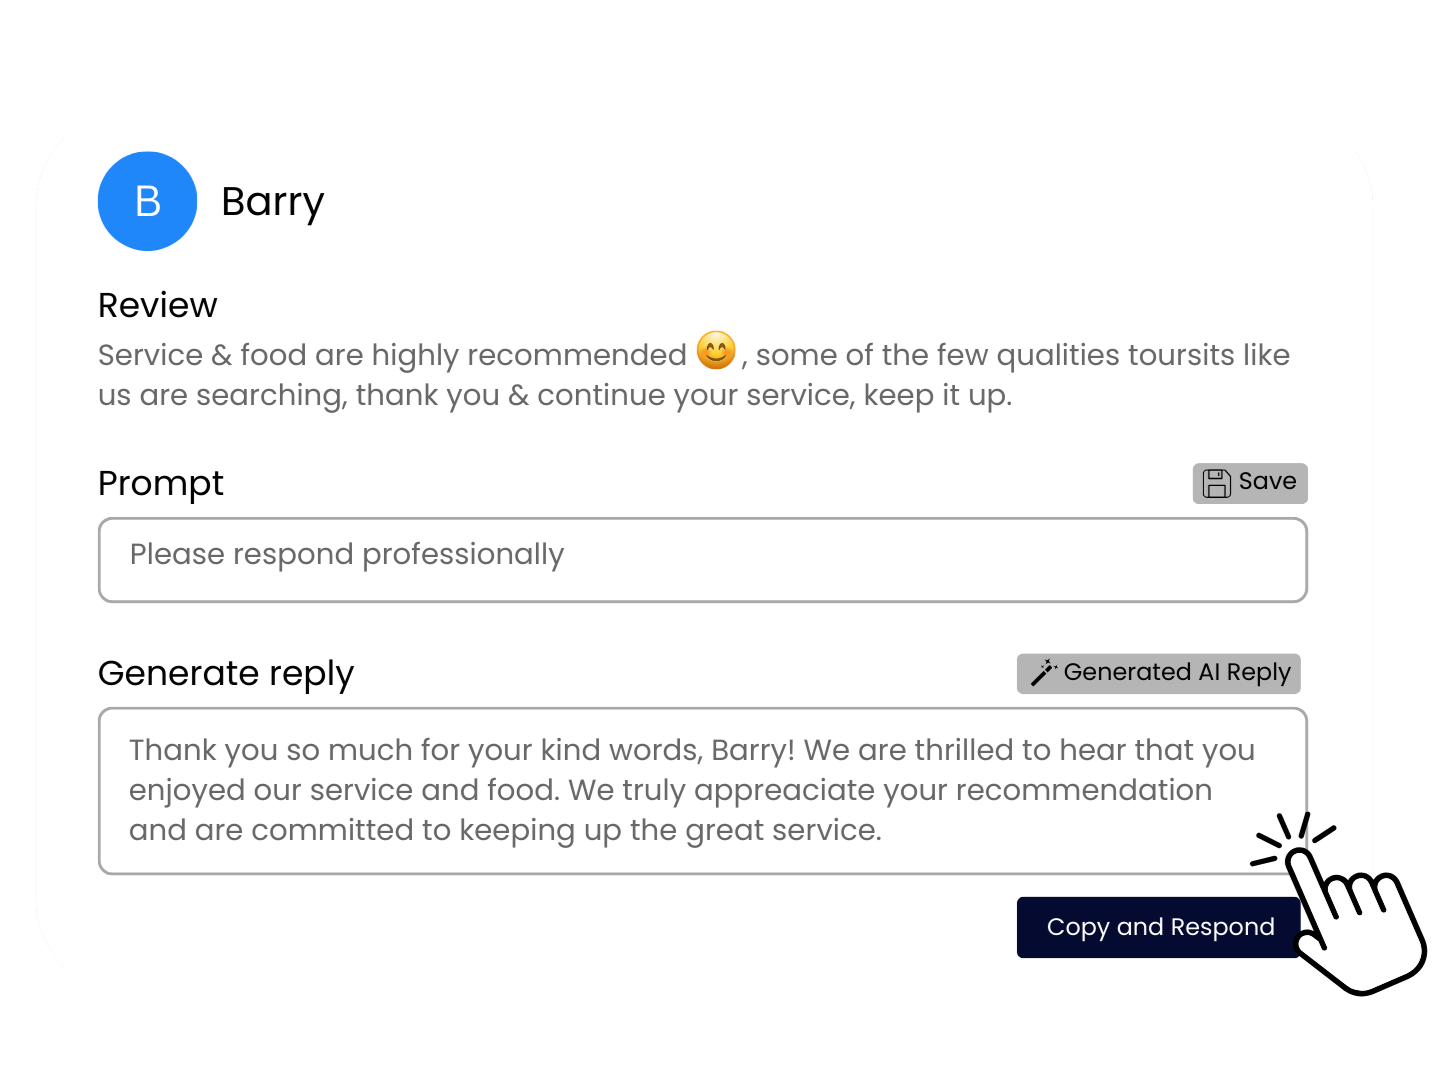Save the prompt with the Save button
1449x1080 pixels.
click(1250, 483)
